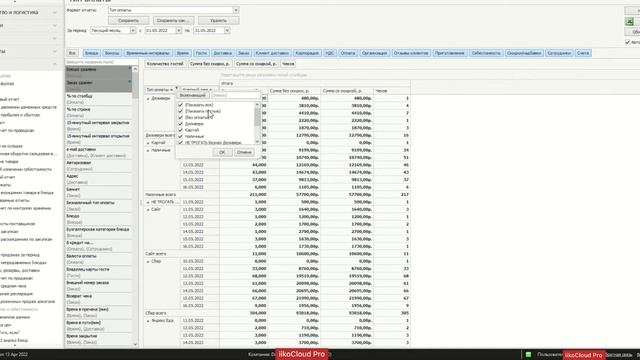Click the Чеков data field
640x360 pixels.
(288, 64)
